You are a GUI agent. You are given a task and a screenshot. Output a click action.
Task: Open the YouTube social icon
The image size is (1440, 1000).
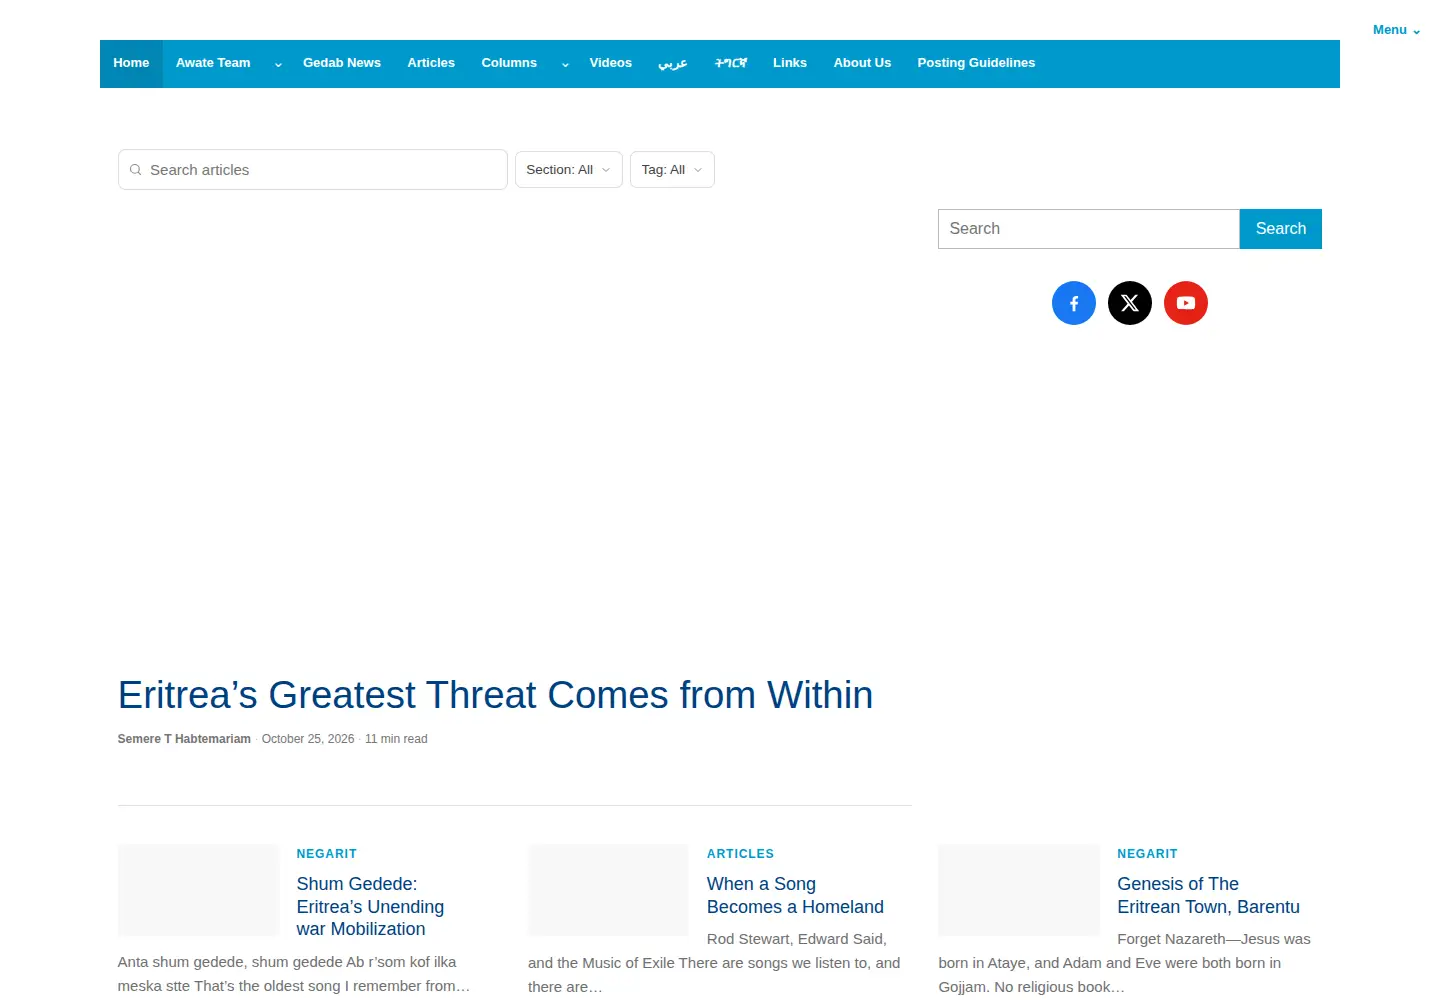click(1186, 303)
